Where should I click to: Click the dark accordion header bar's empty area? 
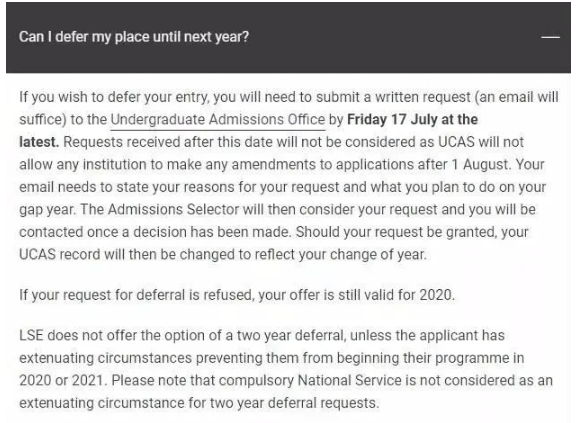point(394,37)
